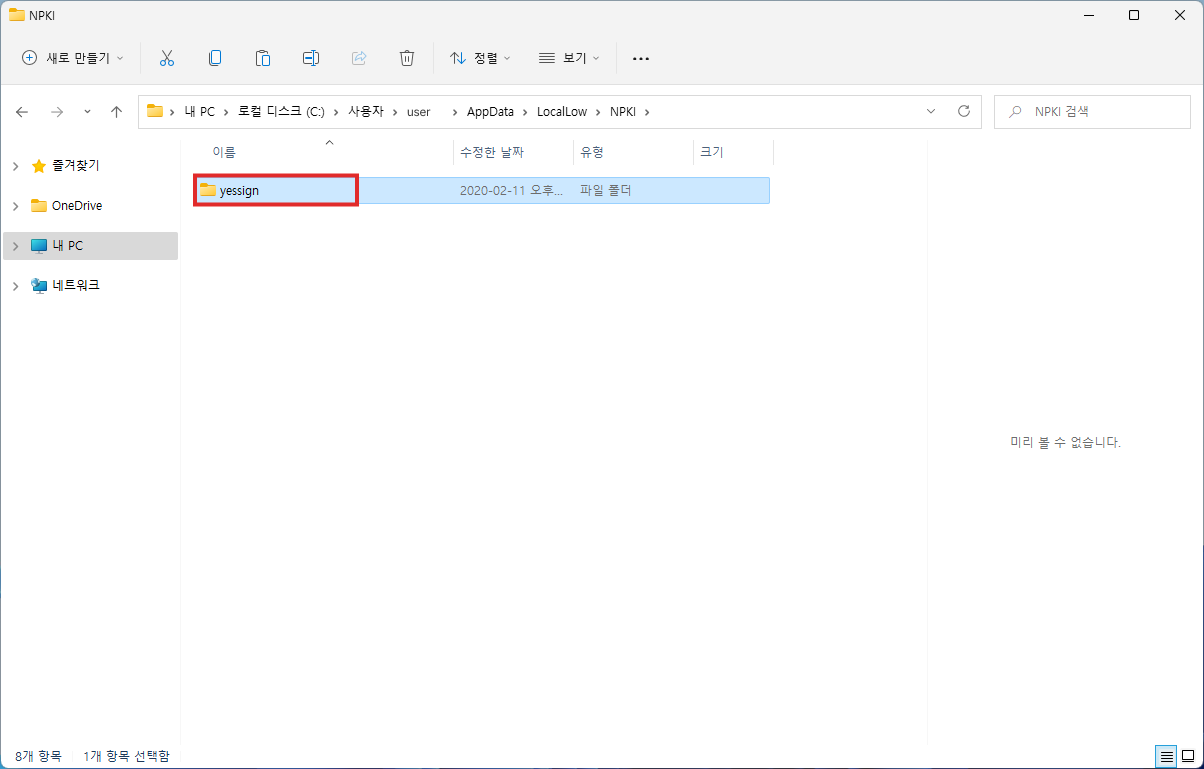
Task: Click the NPKI 검색 search field
Action: 1092,112
